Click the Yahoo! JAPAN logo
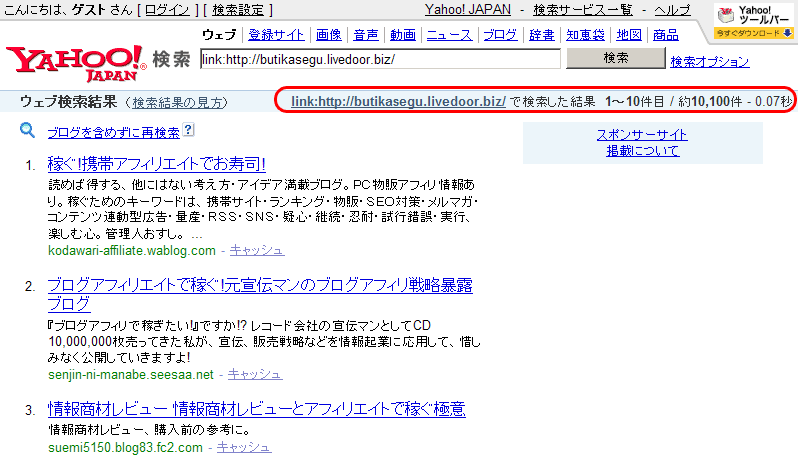 [75, 63]
